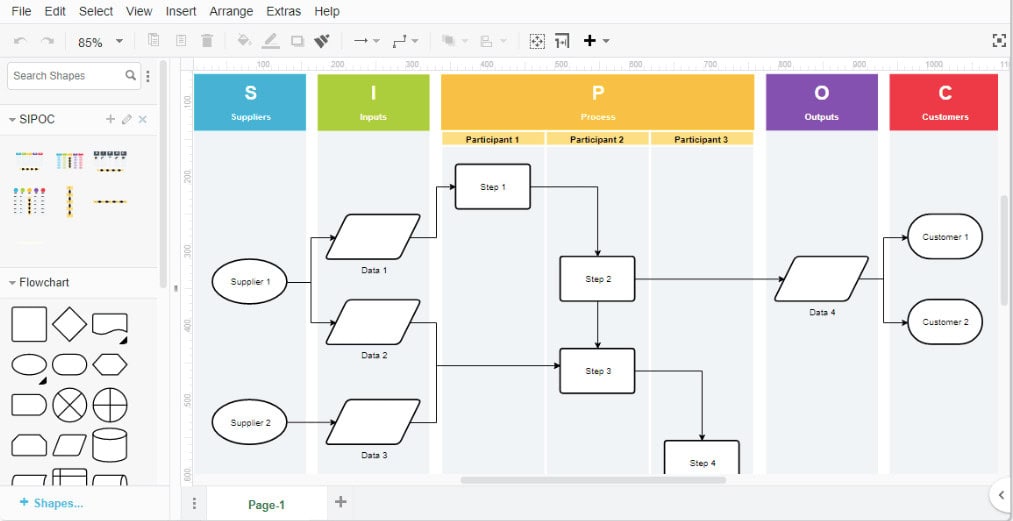Click the horizontal canvas scrollbar

[x=593, y=480]
